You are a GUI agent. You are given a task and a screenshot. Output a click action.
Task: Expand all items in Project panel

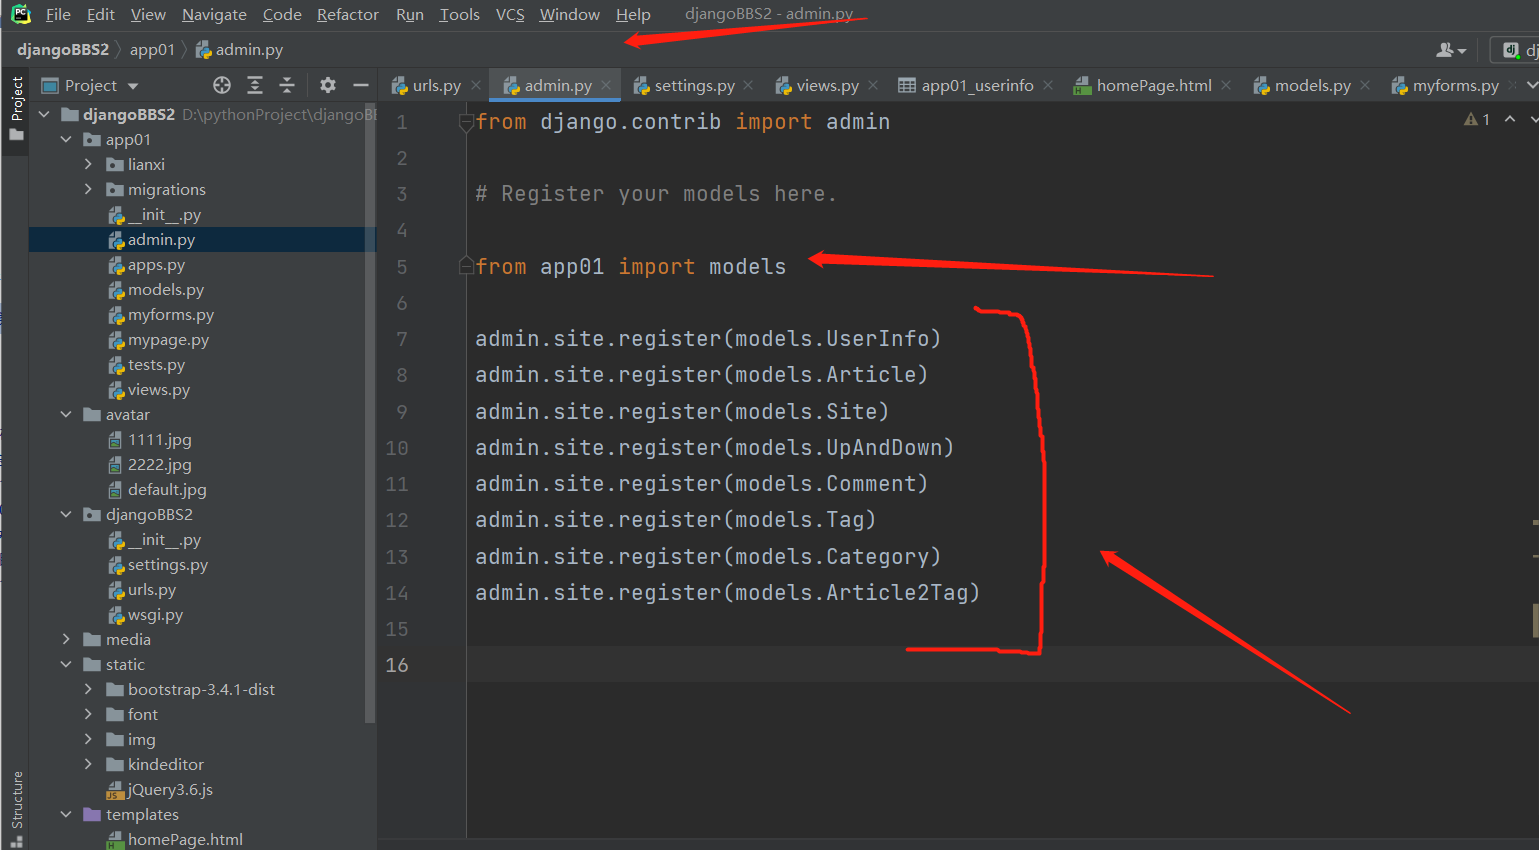[255, 85]
